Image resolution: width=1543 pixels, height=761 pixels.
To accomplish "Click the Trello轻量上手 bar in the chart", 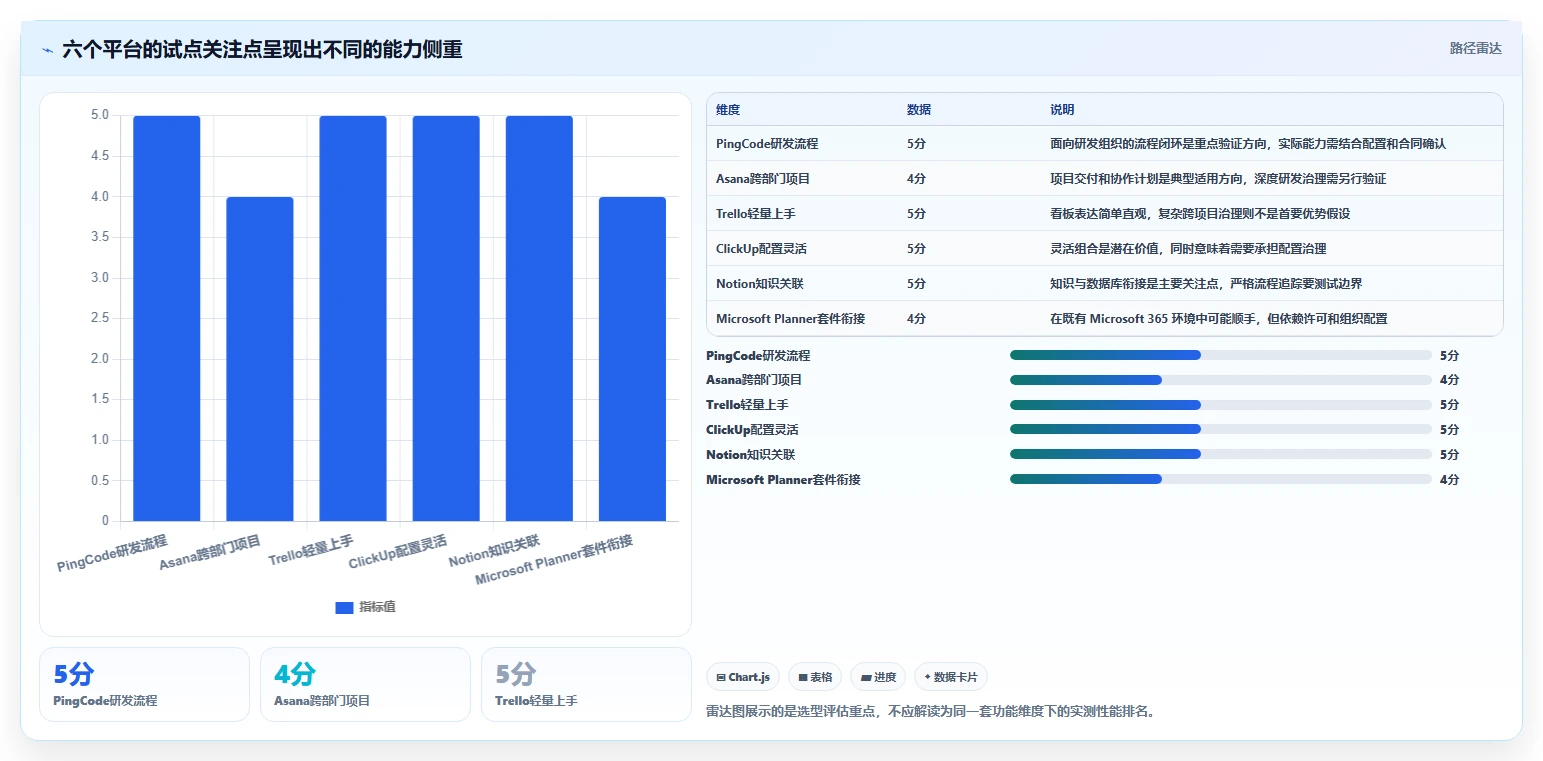I will 353,318.
